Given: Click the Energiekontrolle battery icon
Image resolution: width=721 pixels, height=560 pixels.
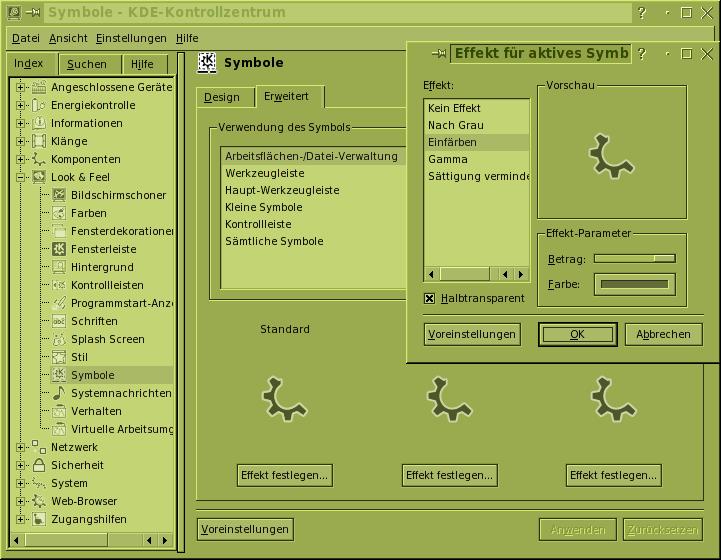Looking at the screenshot, I should coord(39,105).
